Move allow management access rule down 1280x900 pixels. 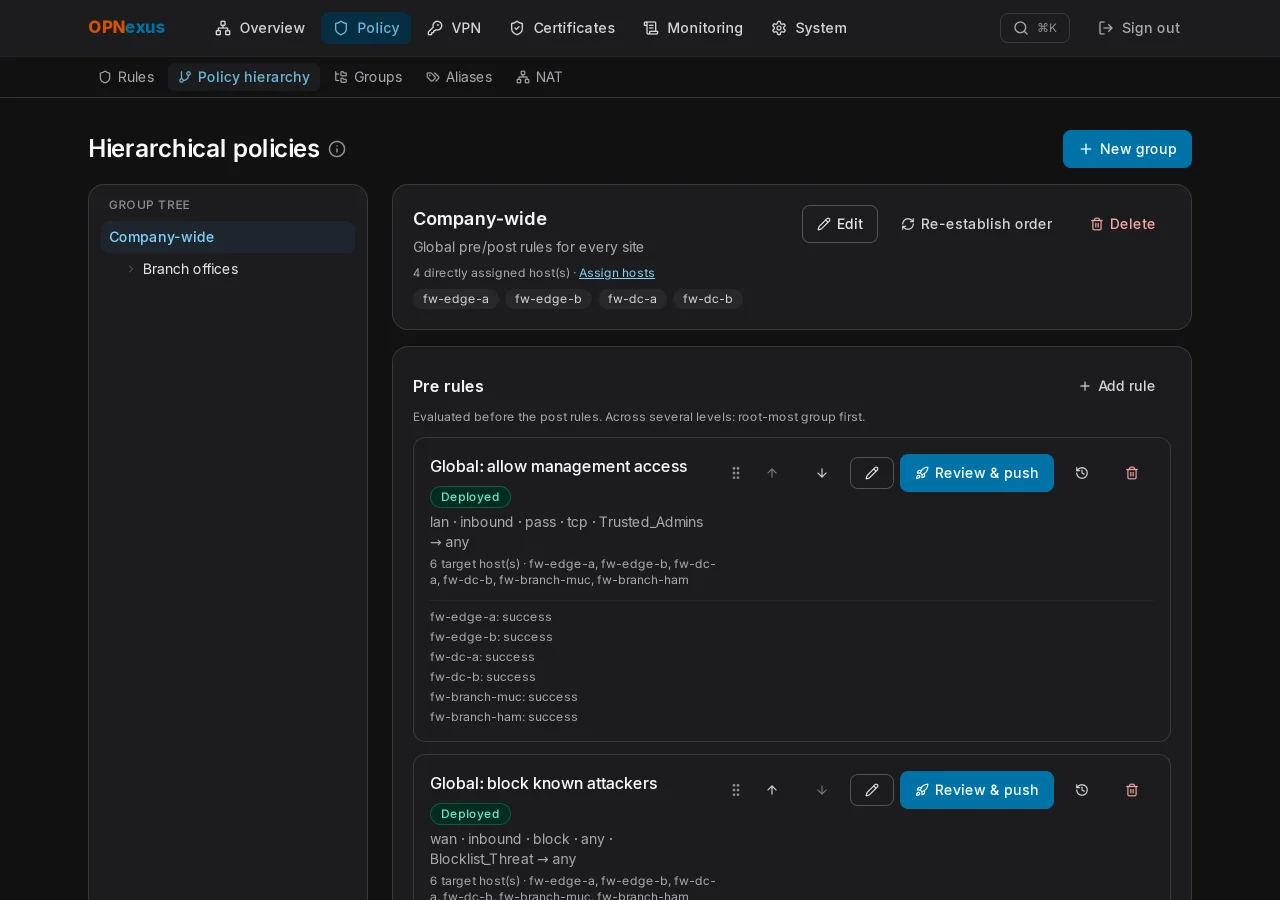[x=822, y=473]
